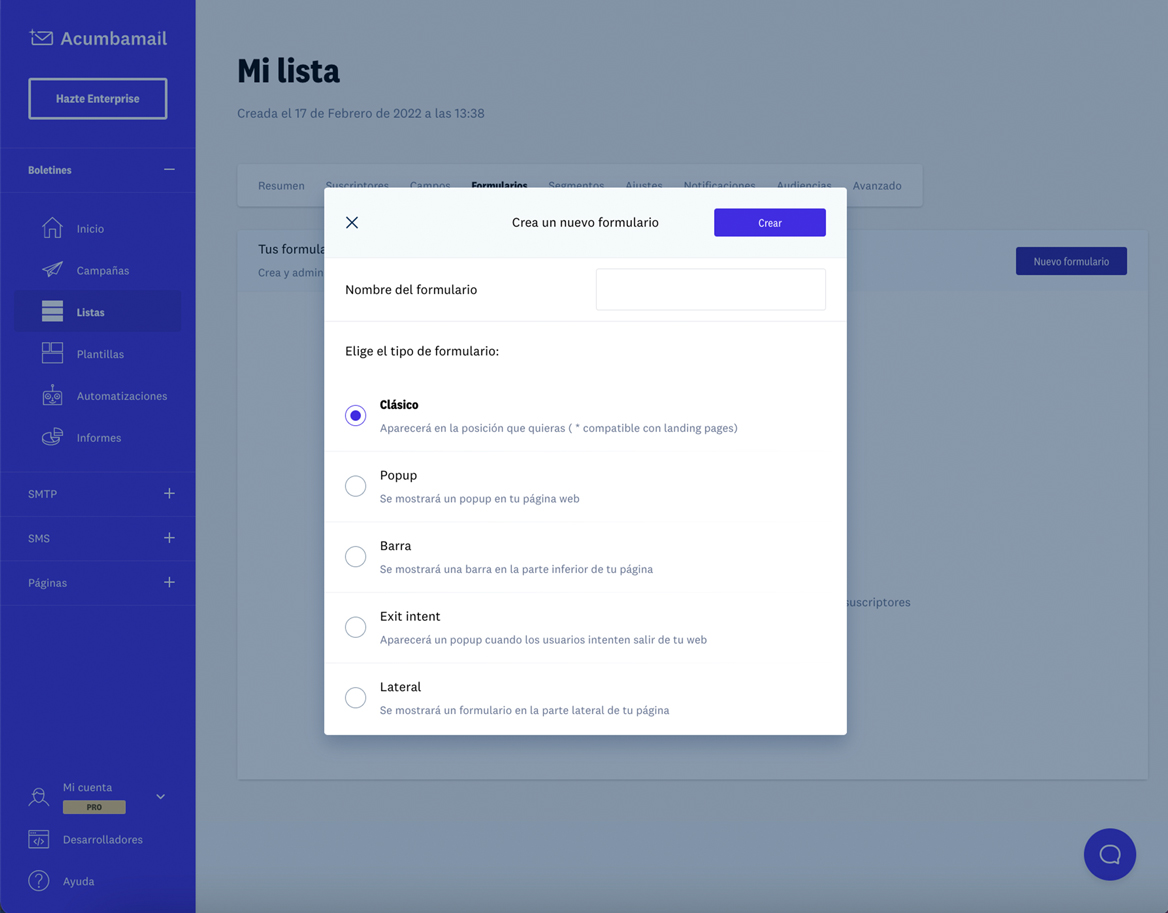1168x913 pixels.
Task: Click the Informes pie chart icon
Action: [52, 437]
